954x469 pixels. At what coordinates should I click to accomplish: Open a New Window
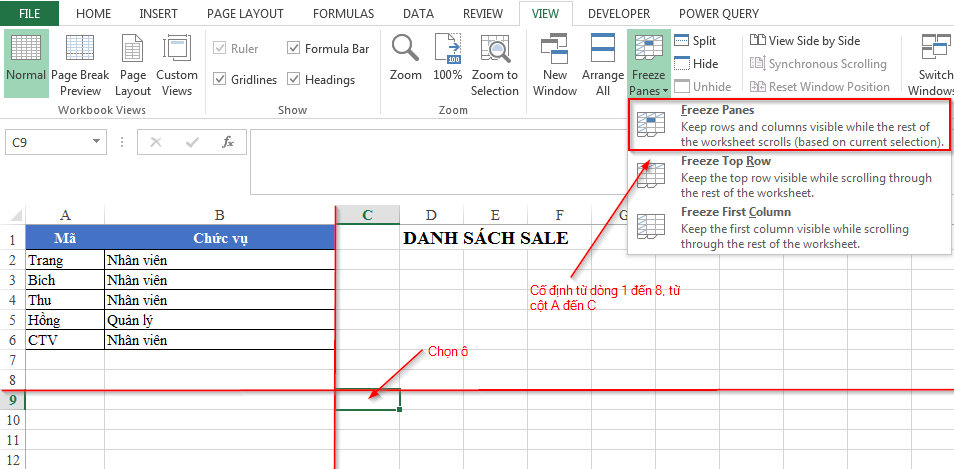554,63
